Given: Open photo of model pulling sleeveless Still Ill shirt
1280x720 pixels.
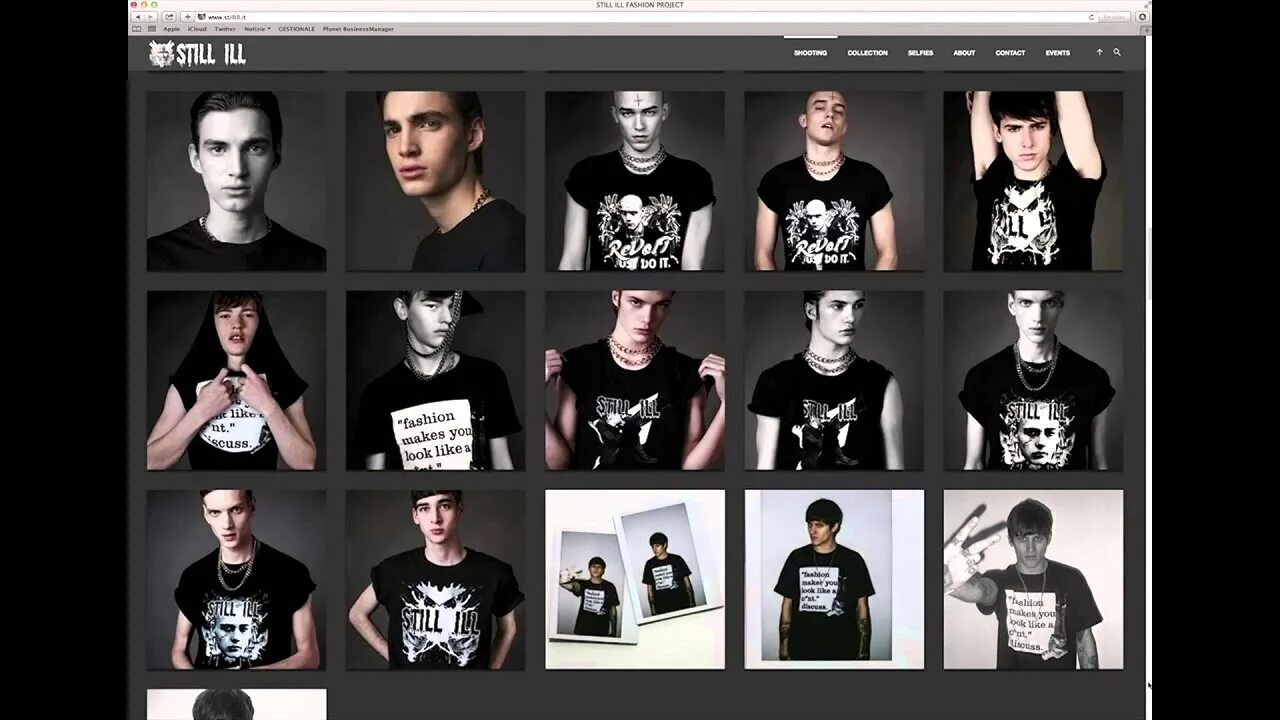Looking at the screenshot, I should tap(635, 380).
